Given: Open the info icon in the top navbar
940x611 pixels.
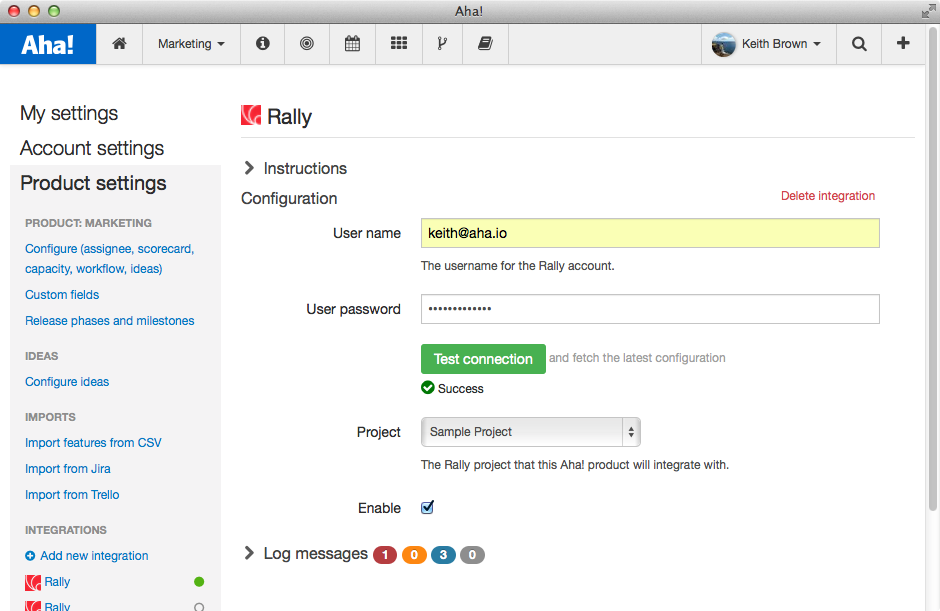Looking at the screenshot, I should [x=262, y=43].
